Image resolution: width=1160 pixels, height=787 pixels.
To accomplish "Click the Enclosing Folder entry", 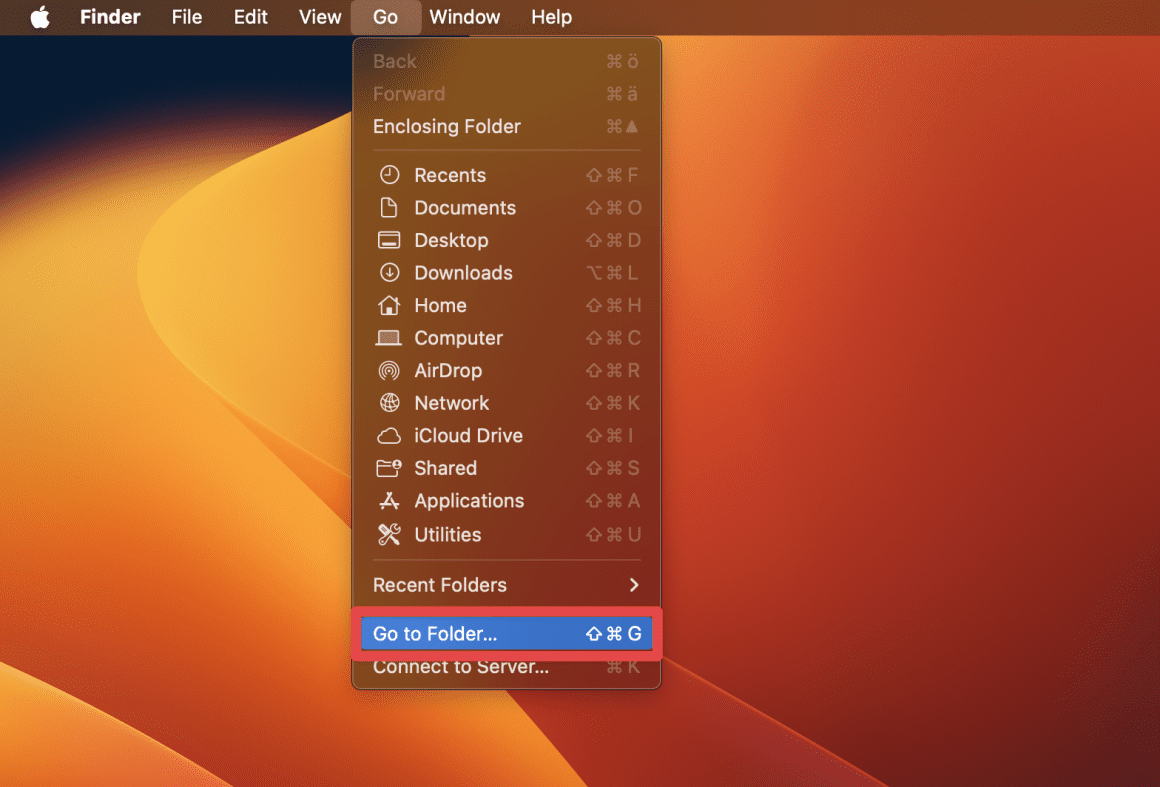I will 446,126.
